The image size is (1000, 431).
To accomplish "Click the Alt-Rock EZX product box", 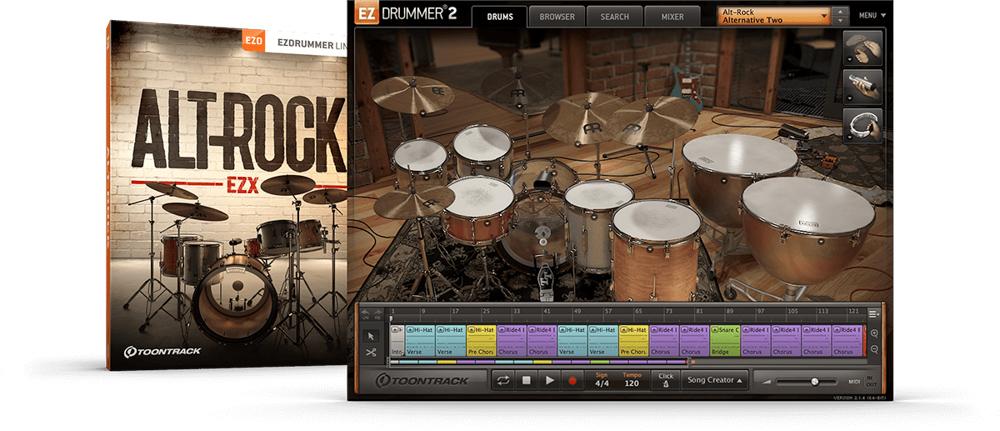I will click(x=228, y=194).
